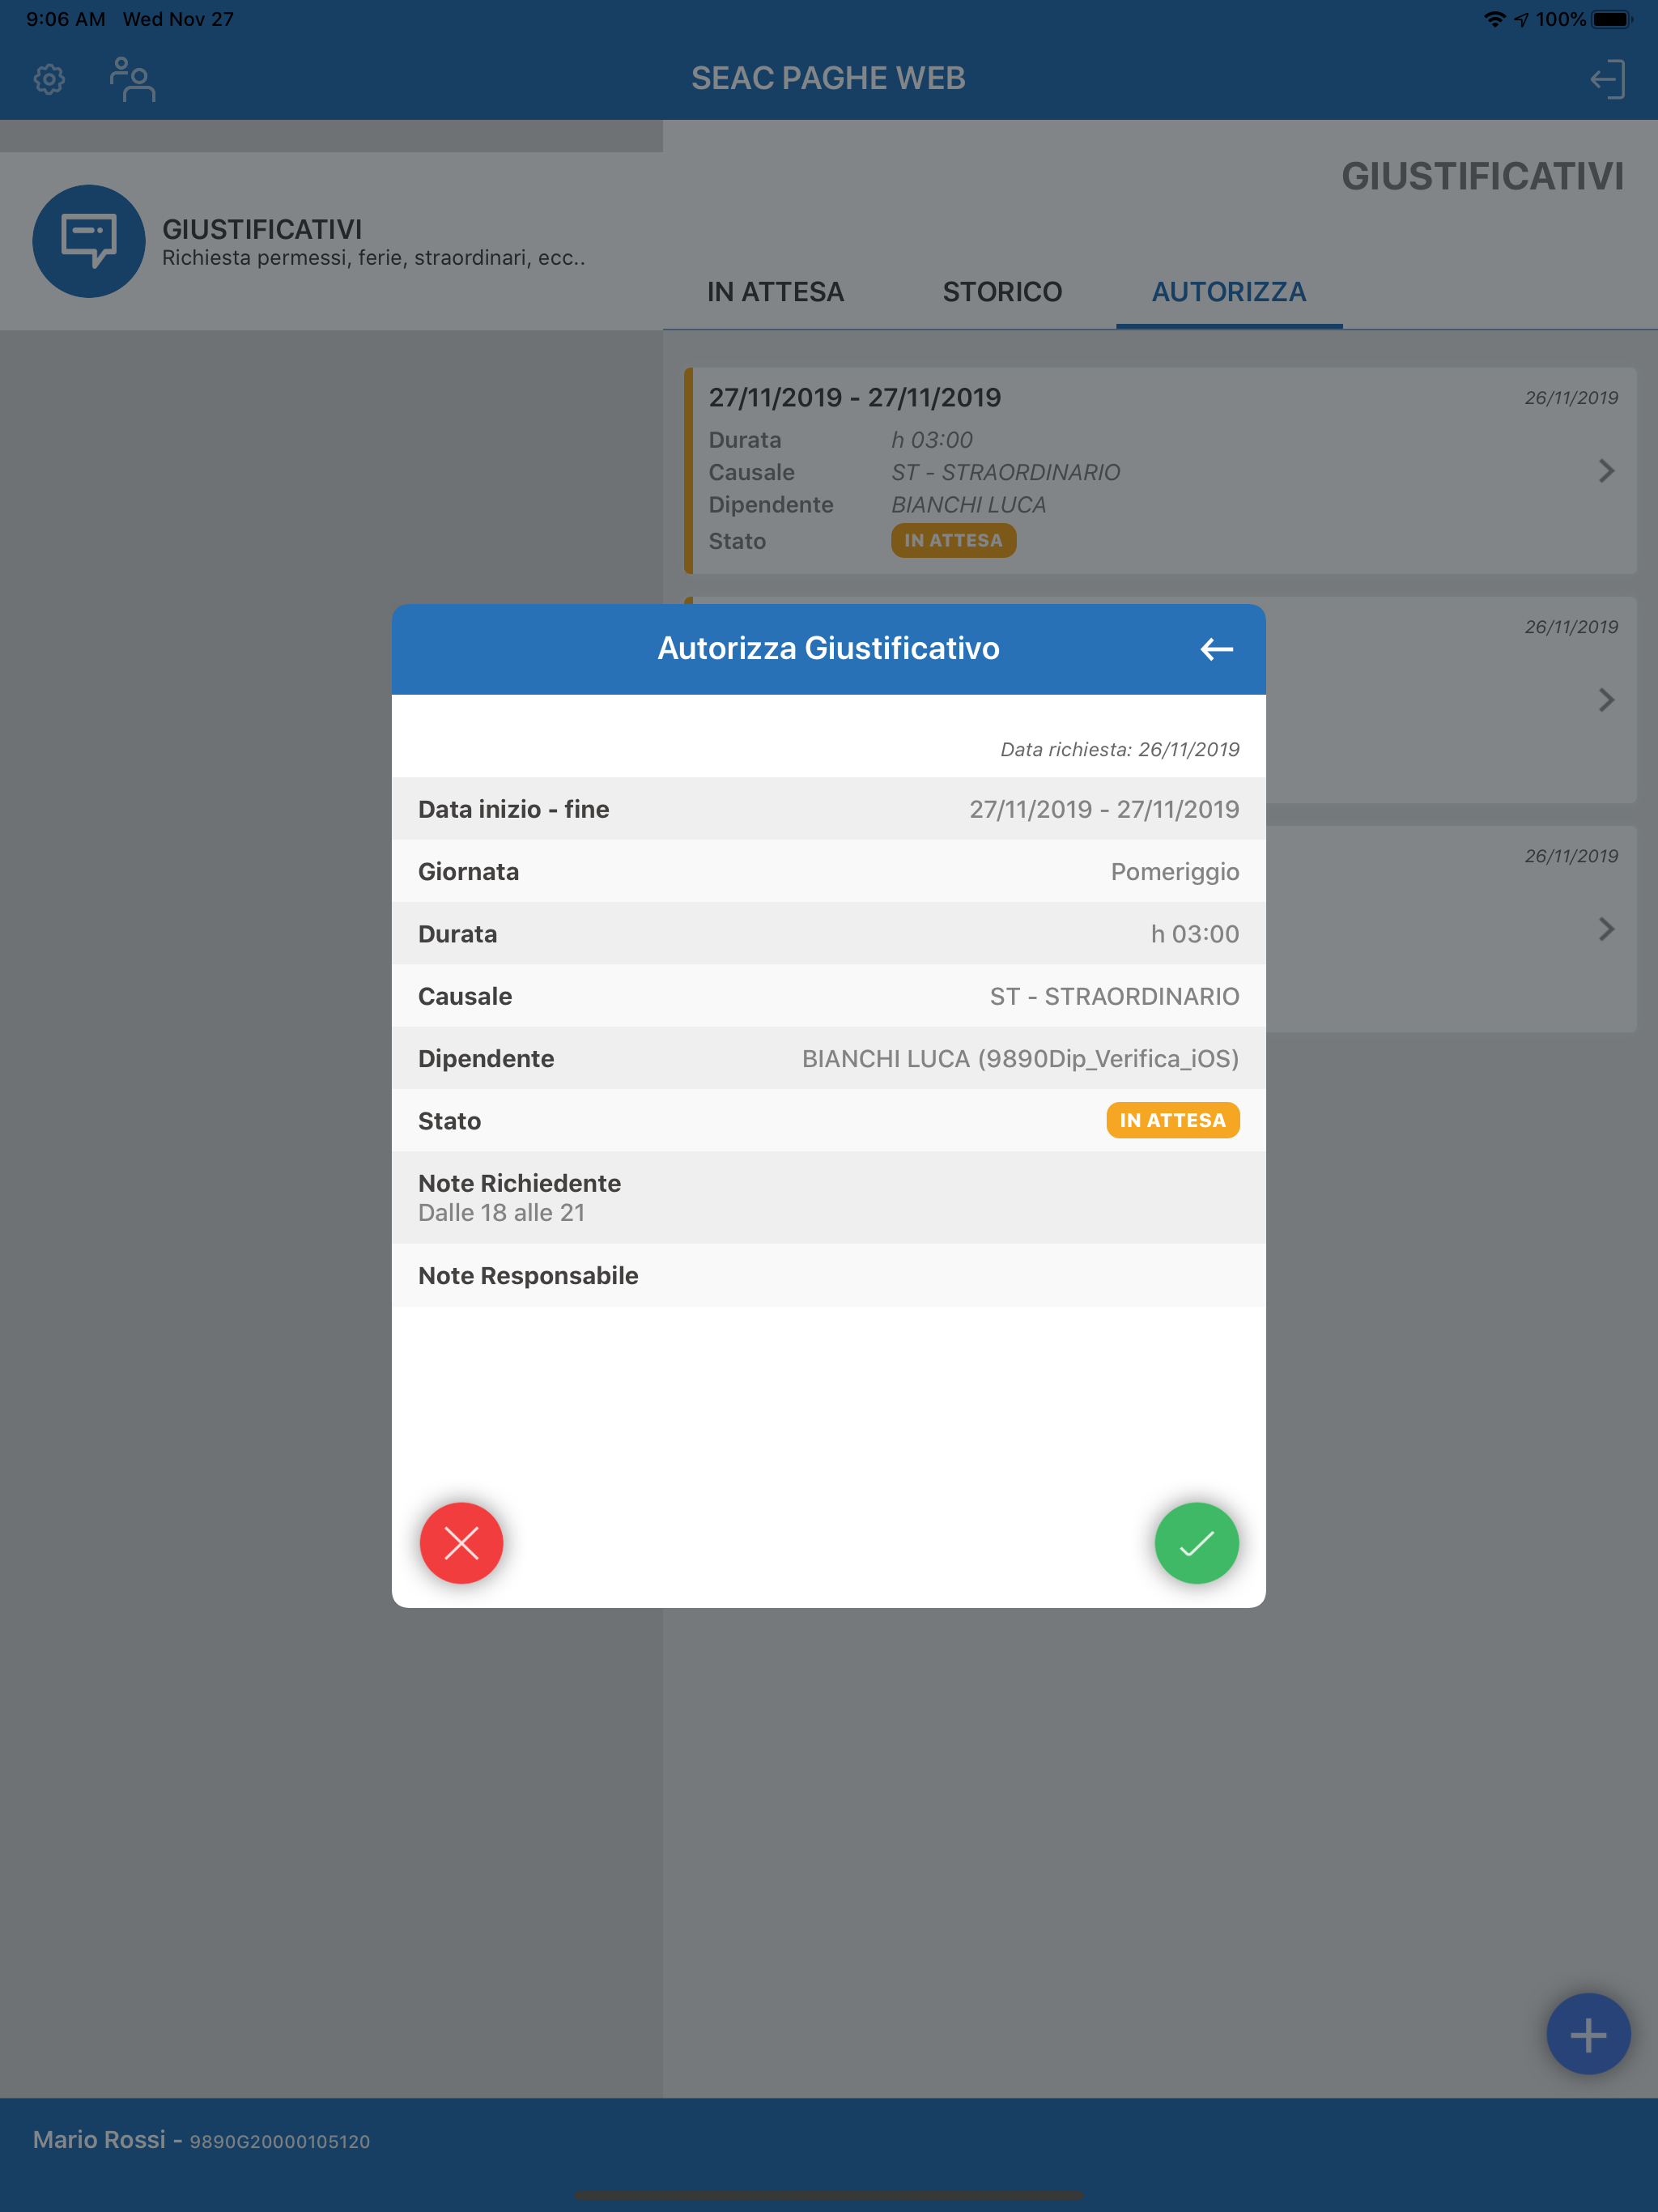Image resolution: width=1658 pixels, height=2212 pixels.
Task: Expand chevron of second request card
Action: (1606, 700)
